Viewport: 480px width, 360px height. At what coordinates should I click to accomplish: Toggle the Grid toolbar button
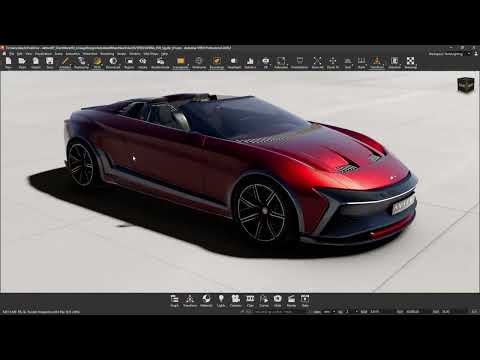pos(348,61)
